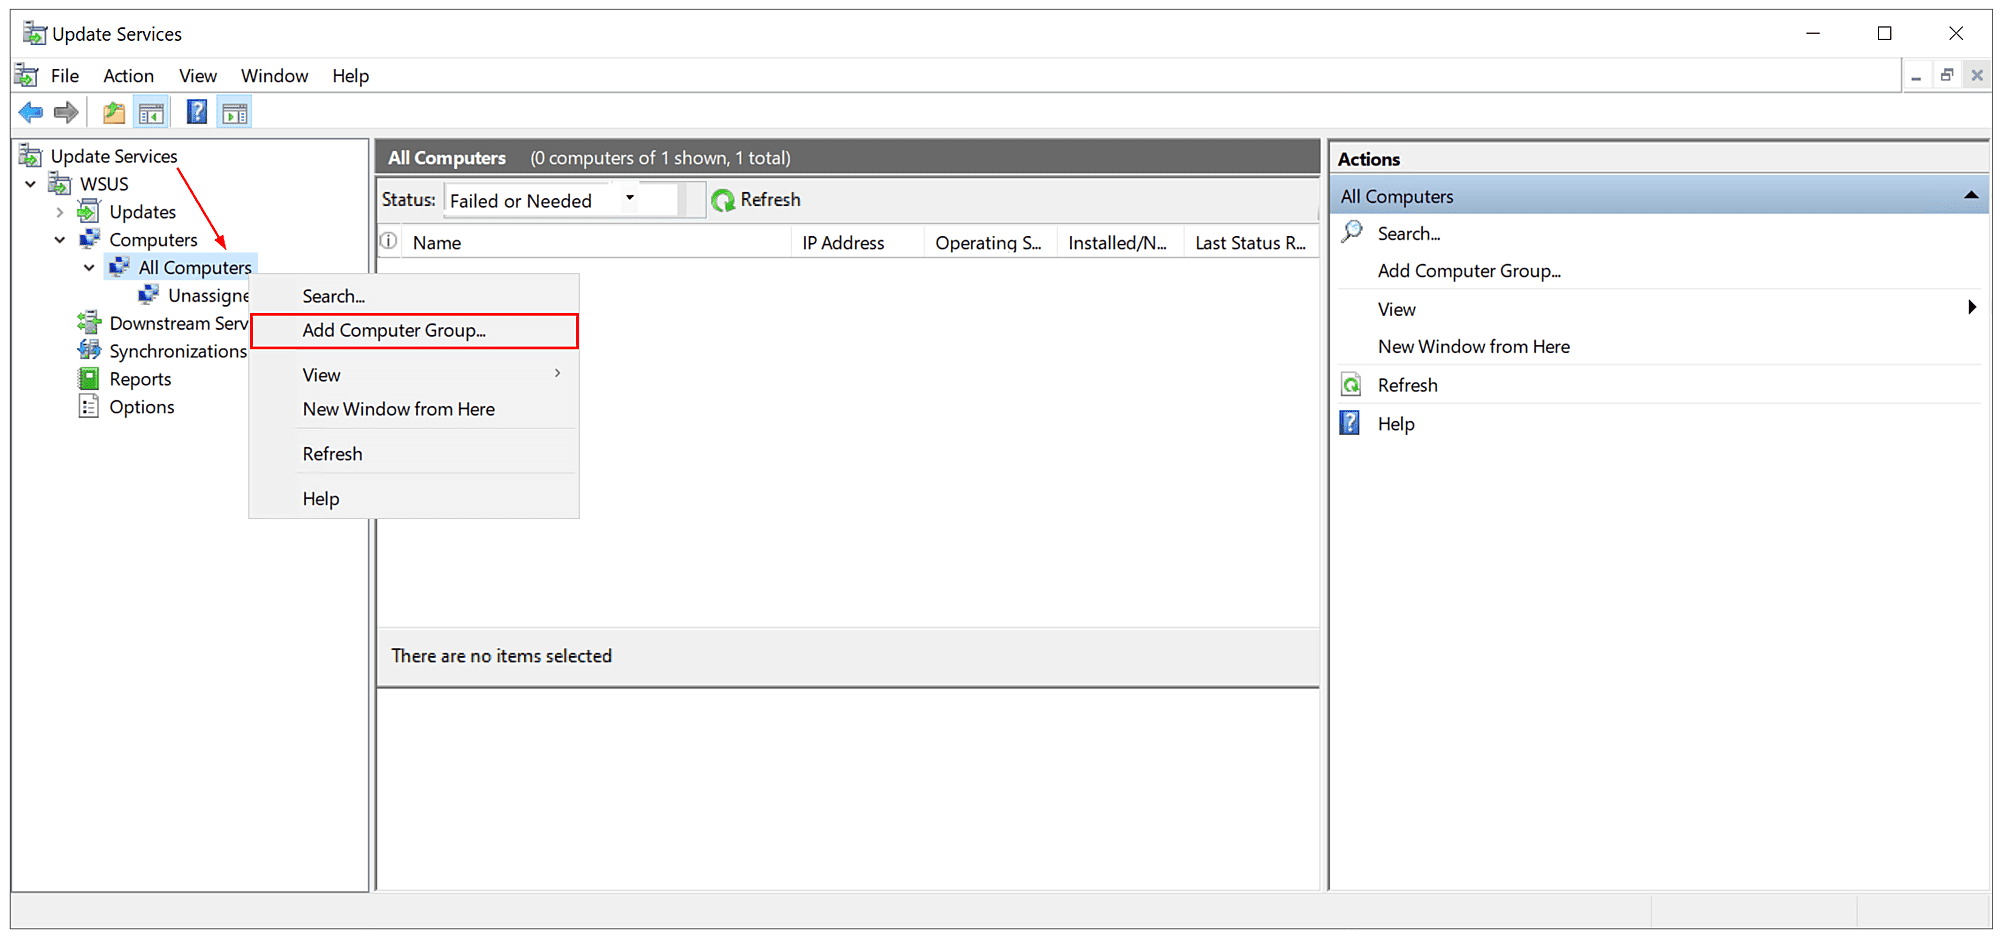Click New Window from Here in Actions pane

click(x=1474, y=347)
